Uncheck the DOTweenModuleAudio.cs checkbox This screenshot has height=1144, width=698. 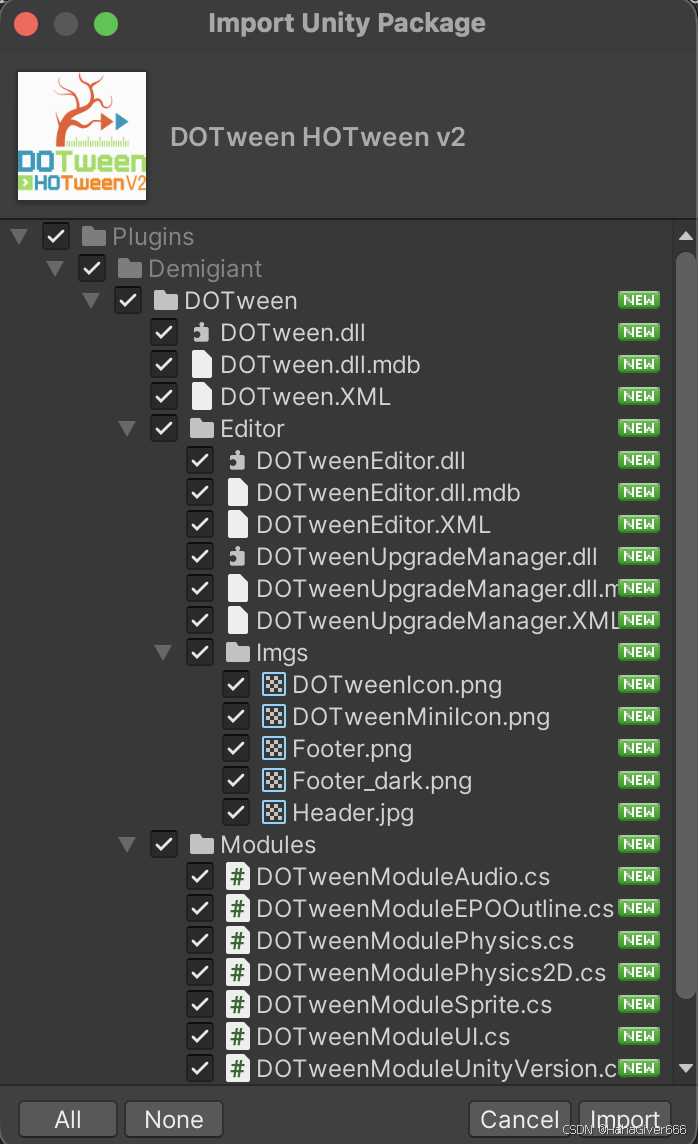pyautogui.click(x=200, y=876)
